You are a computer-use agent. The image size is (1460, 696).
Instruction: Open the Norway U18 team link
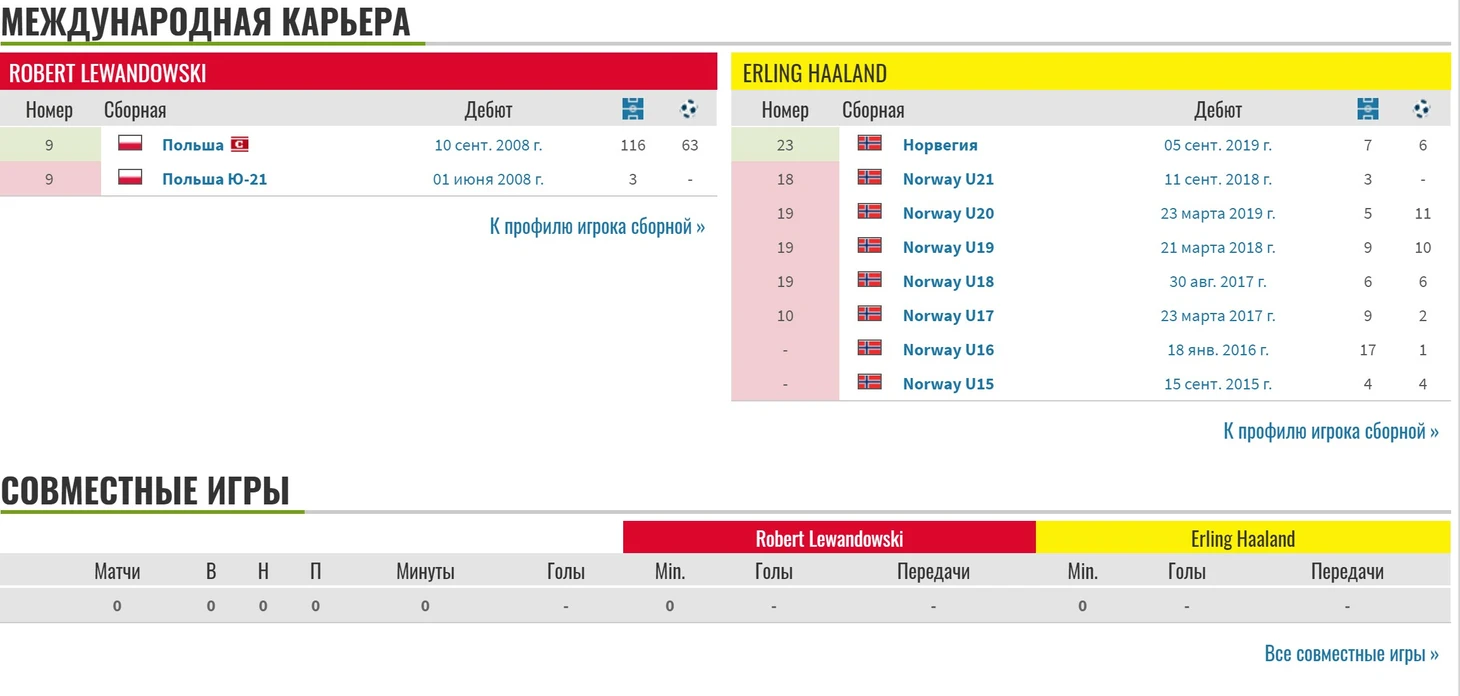(948, 281)
